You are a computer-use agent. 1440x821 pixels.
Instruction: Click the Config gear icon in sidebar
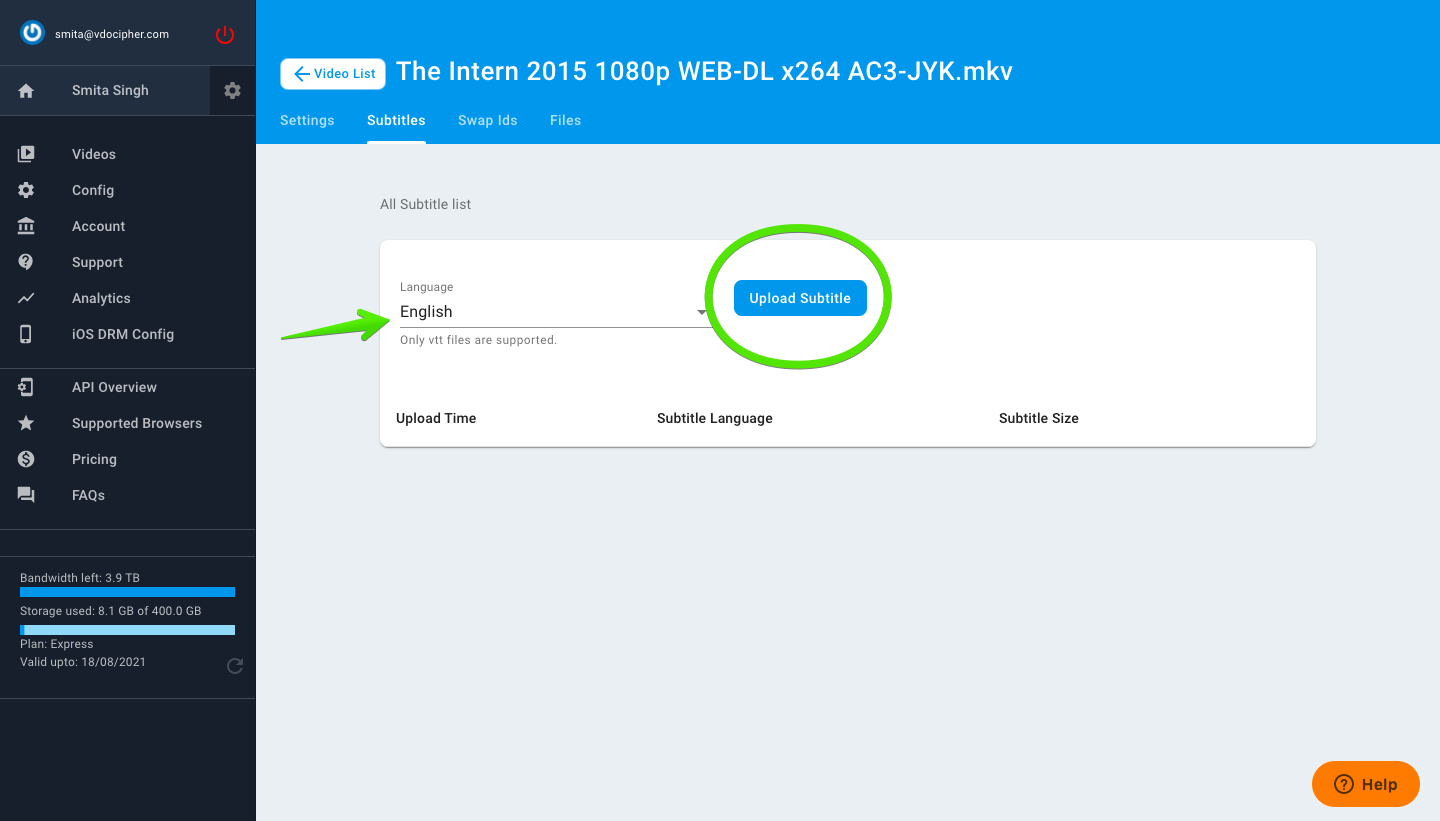pos(26,190)
